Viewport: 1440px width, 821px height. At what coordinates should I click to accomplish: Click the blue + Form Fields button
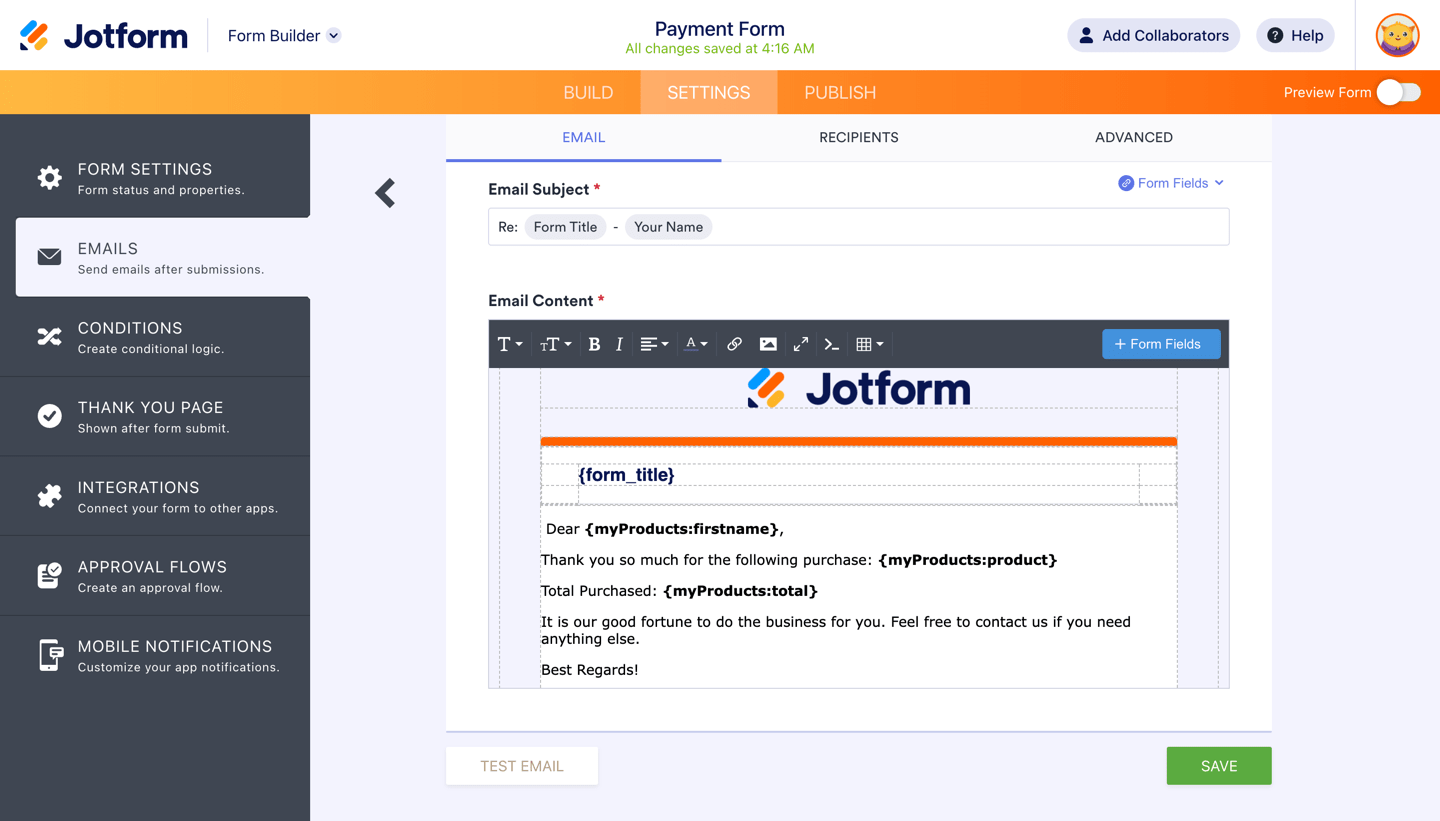coord(1161,344)
